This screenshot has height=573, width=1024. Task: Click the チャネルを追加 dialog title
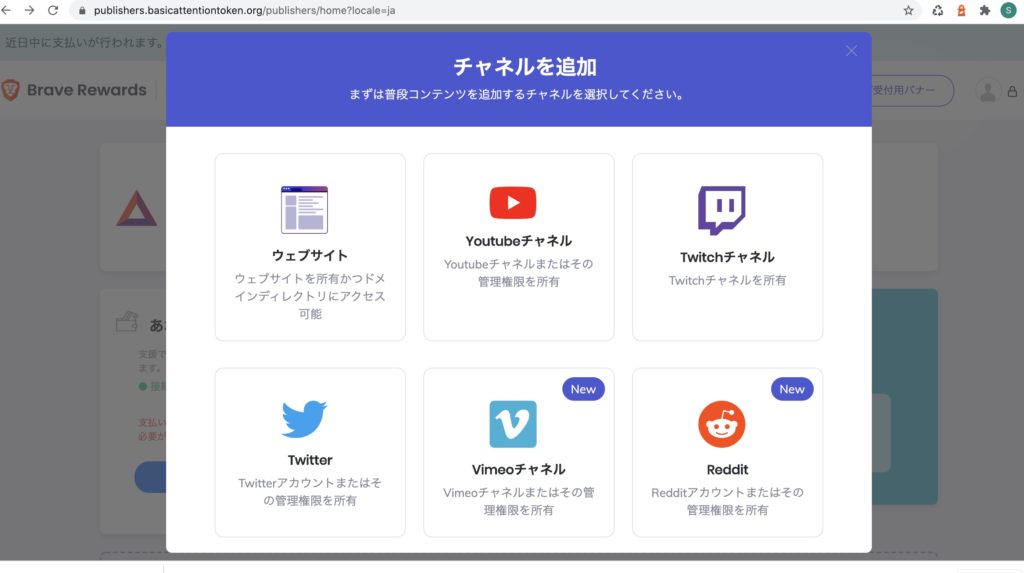pos(524,67)
